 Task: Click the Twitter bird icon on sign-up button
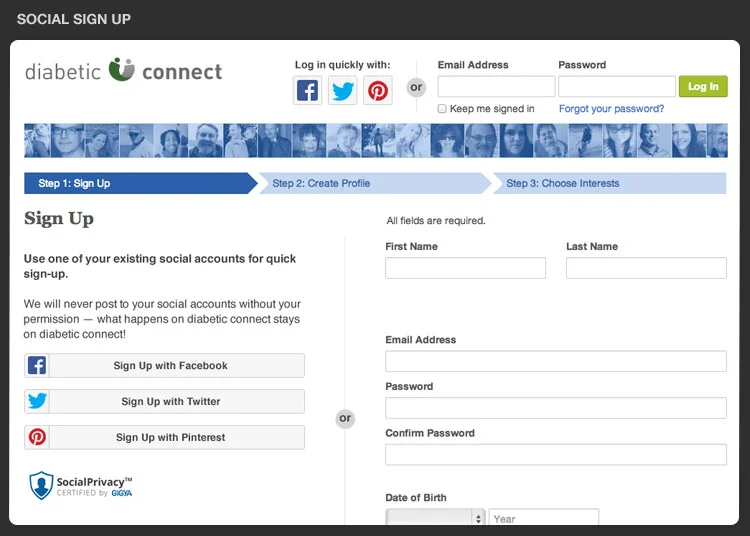tap(37, 401)
